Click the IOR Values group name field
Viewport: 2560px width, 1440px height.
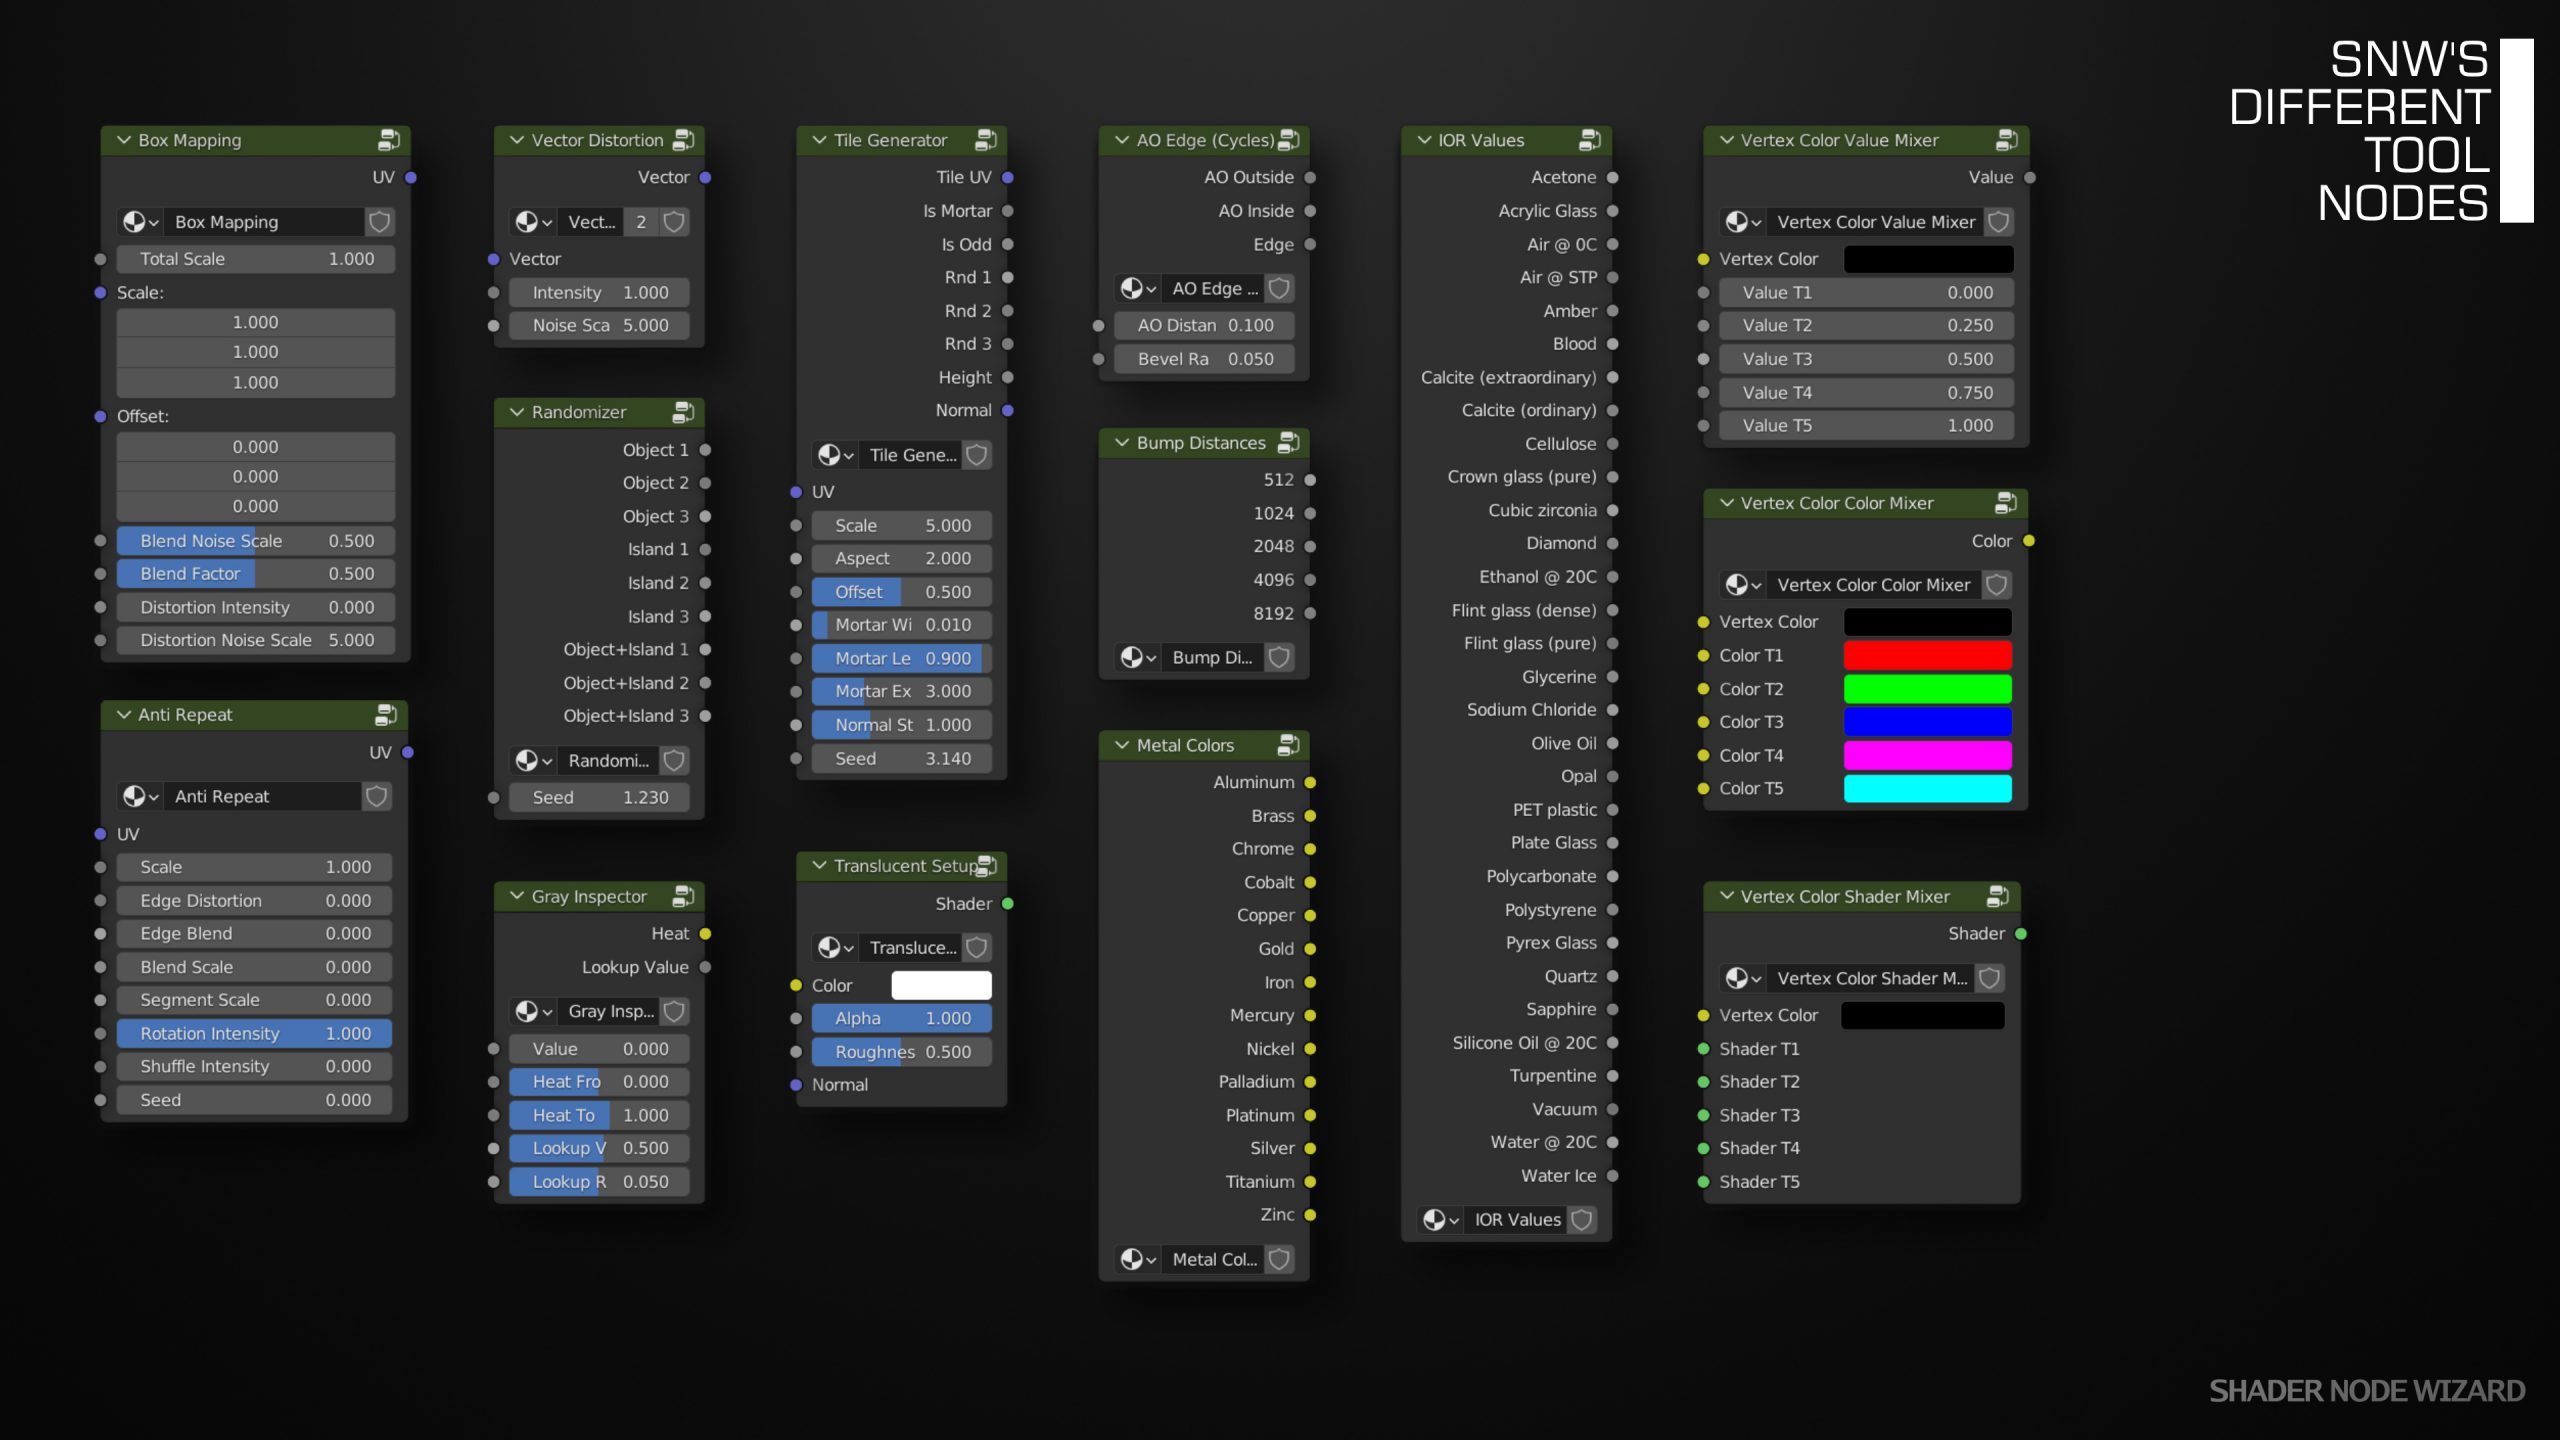click(x=1517, y=1220)
